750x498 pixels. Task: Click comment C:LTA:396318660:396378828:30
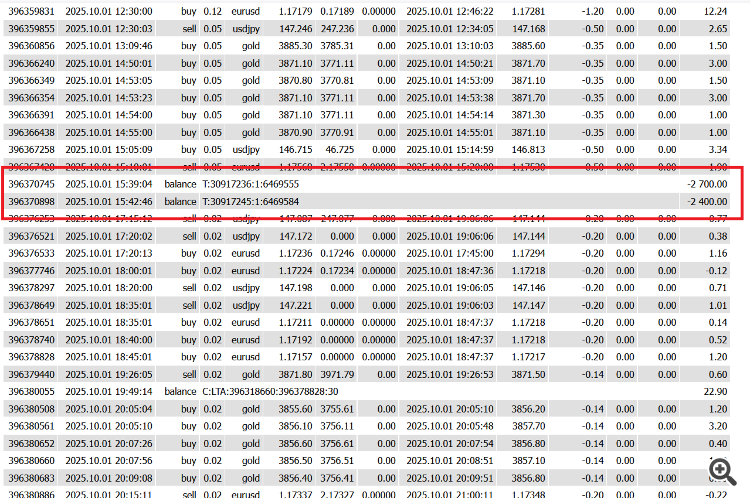(x=270, y=391)
